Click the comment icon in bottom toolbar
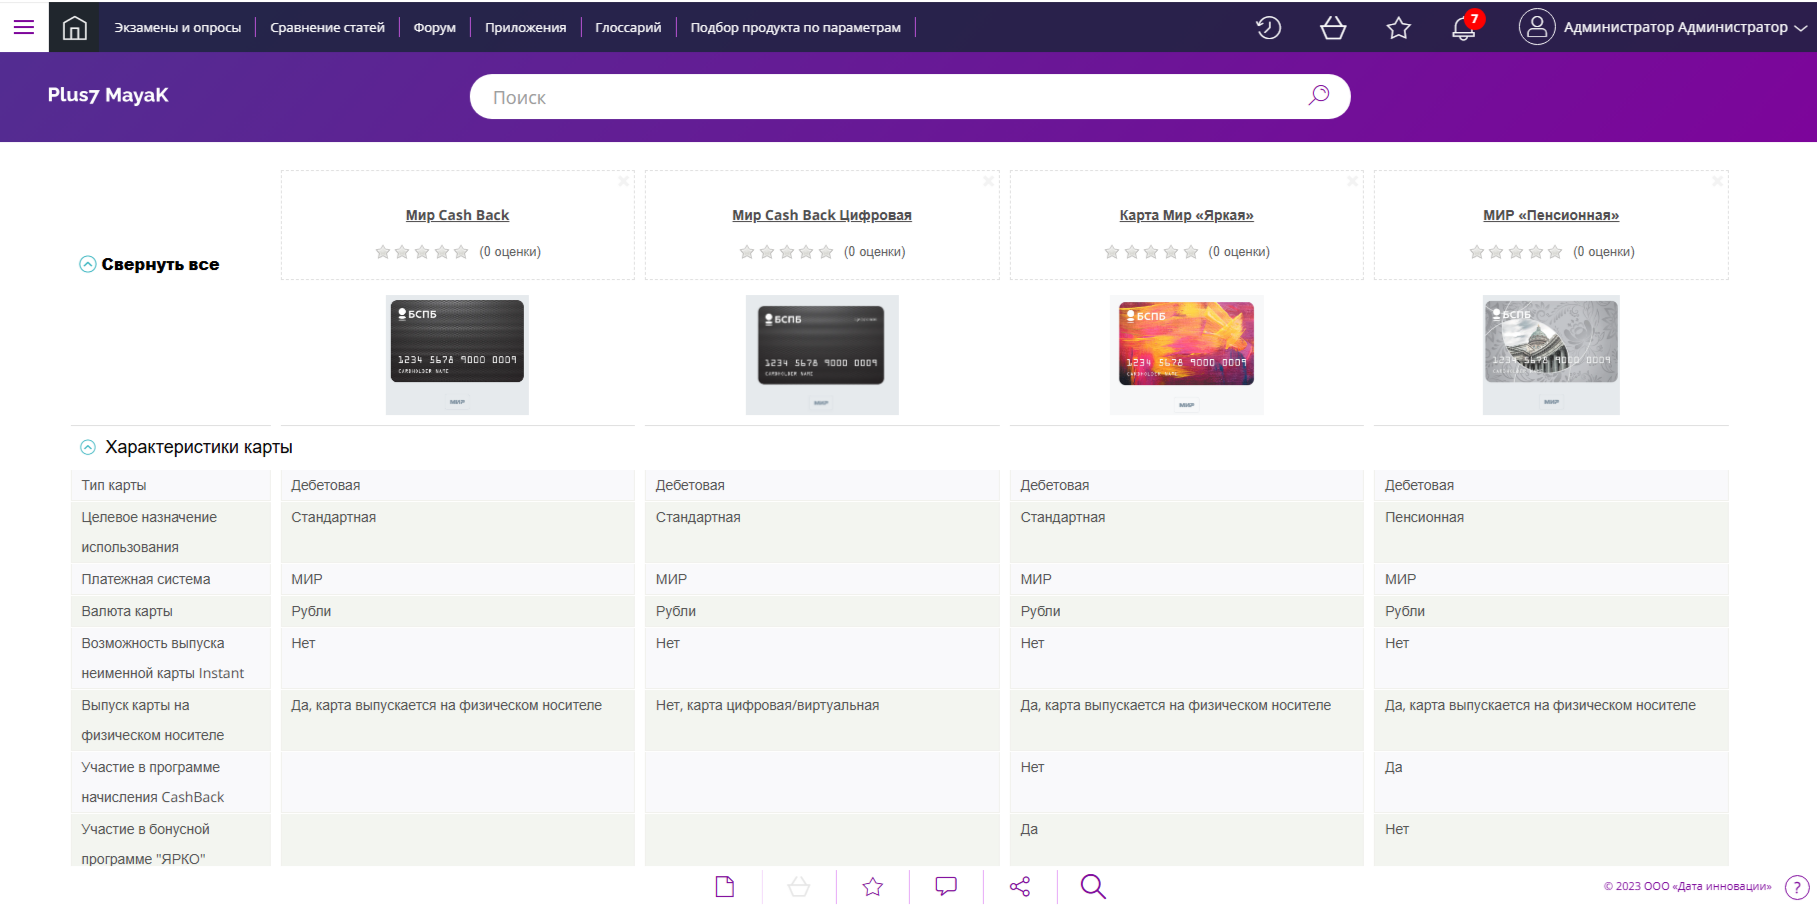This screenshot has width=1817, height=905. [x=946, y=886]
